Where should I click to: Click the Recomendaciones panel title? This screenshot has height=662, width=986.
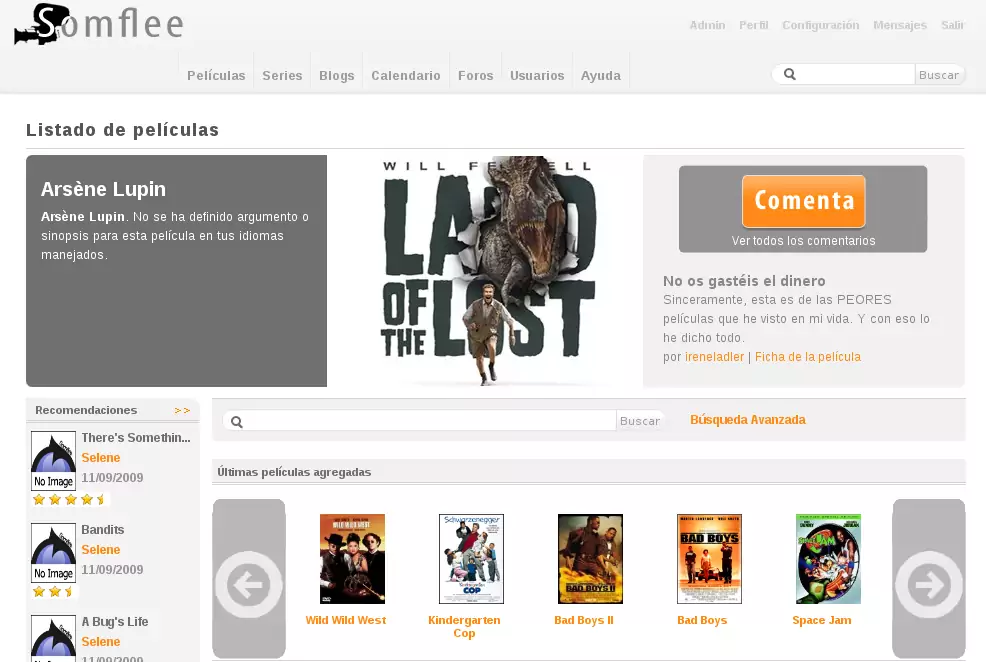86,410
